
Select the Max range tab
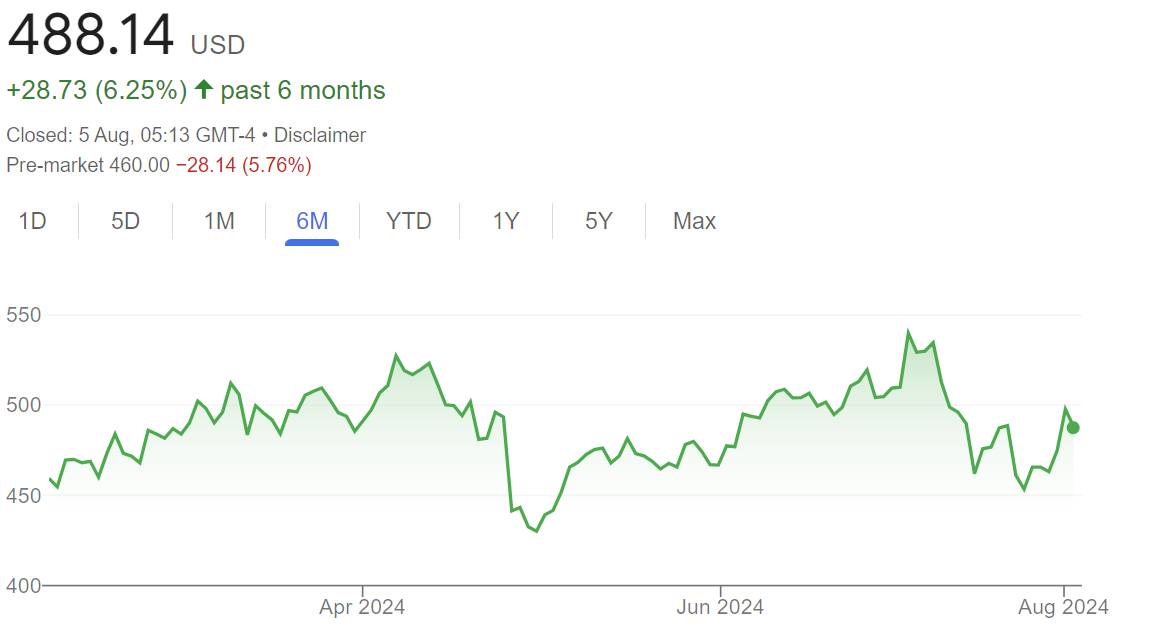[x=694, y=221]
